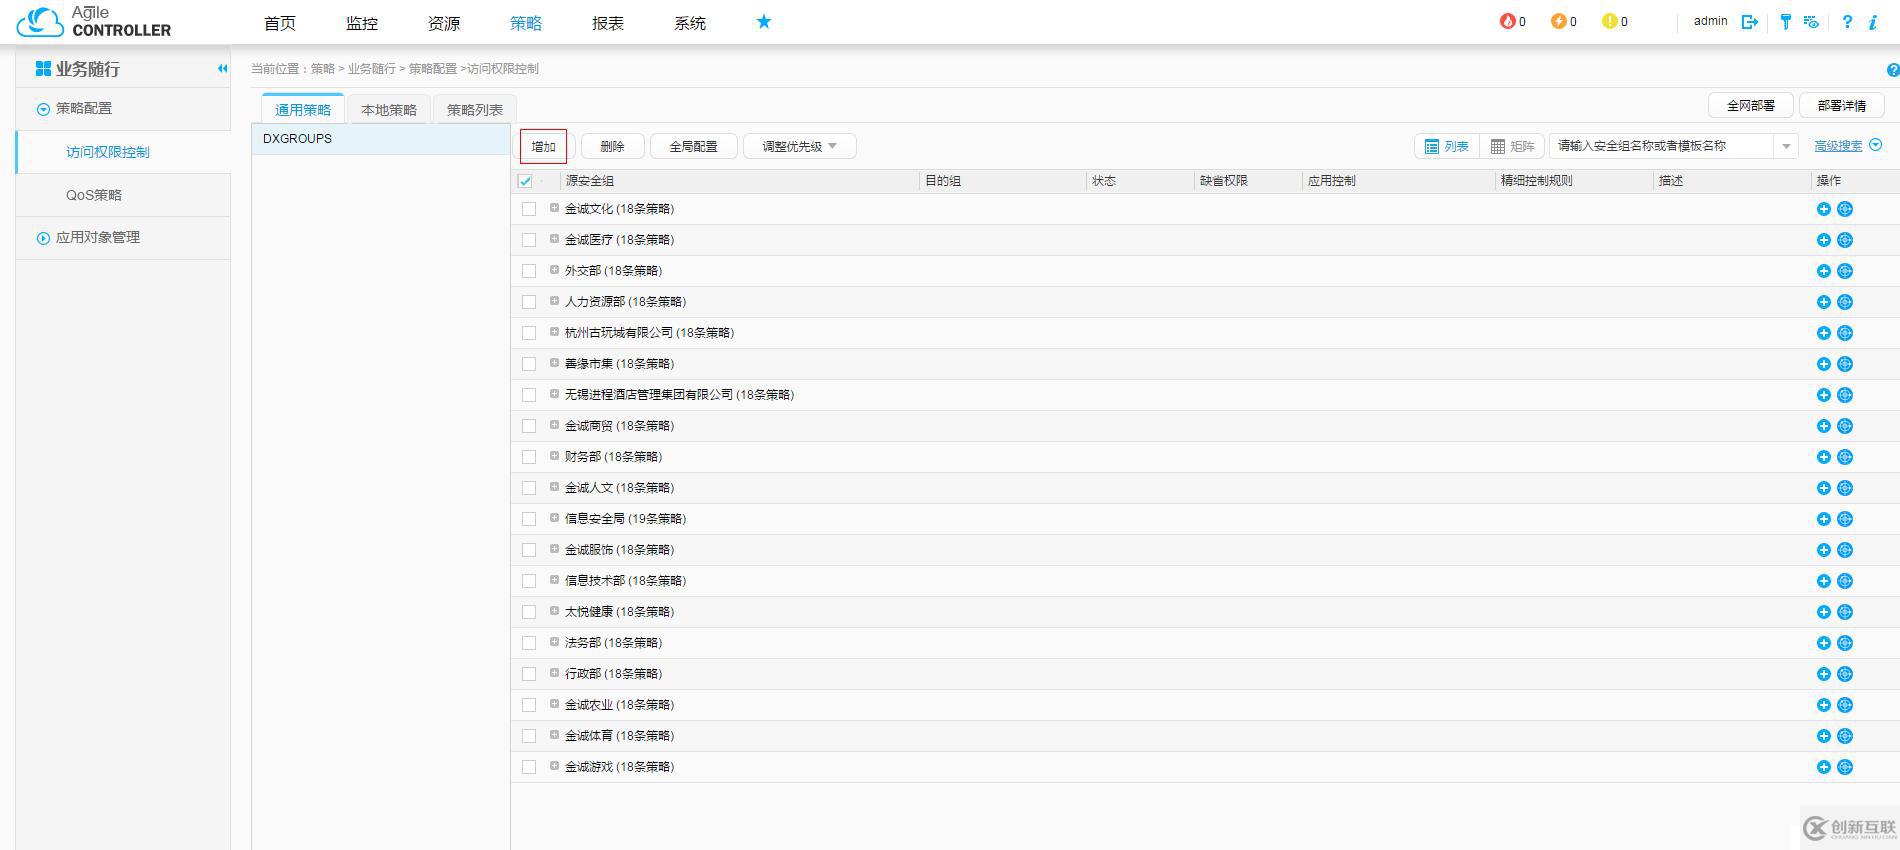The height and width of the screenshot is (850, 1900).
Task: Select DXGROUPS in the policy list
Action: point(381,139)
